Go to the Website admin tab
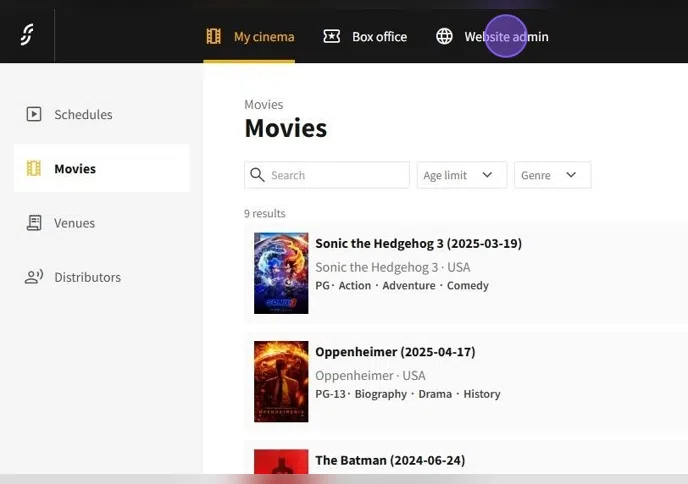Image resolution: width=688 pixels, height=484 pixels. pyautogui.click(x=506, y=37)
